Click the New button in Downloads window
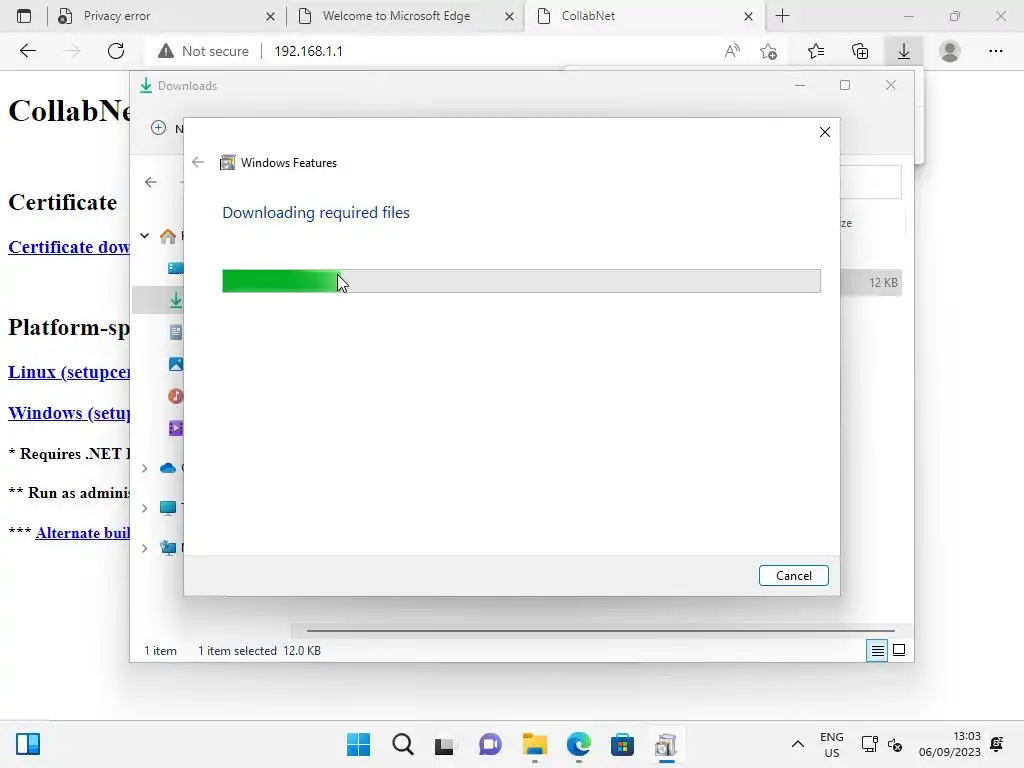1024x768 pixels. 167,128
